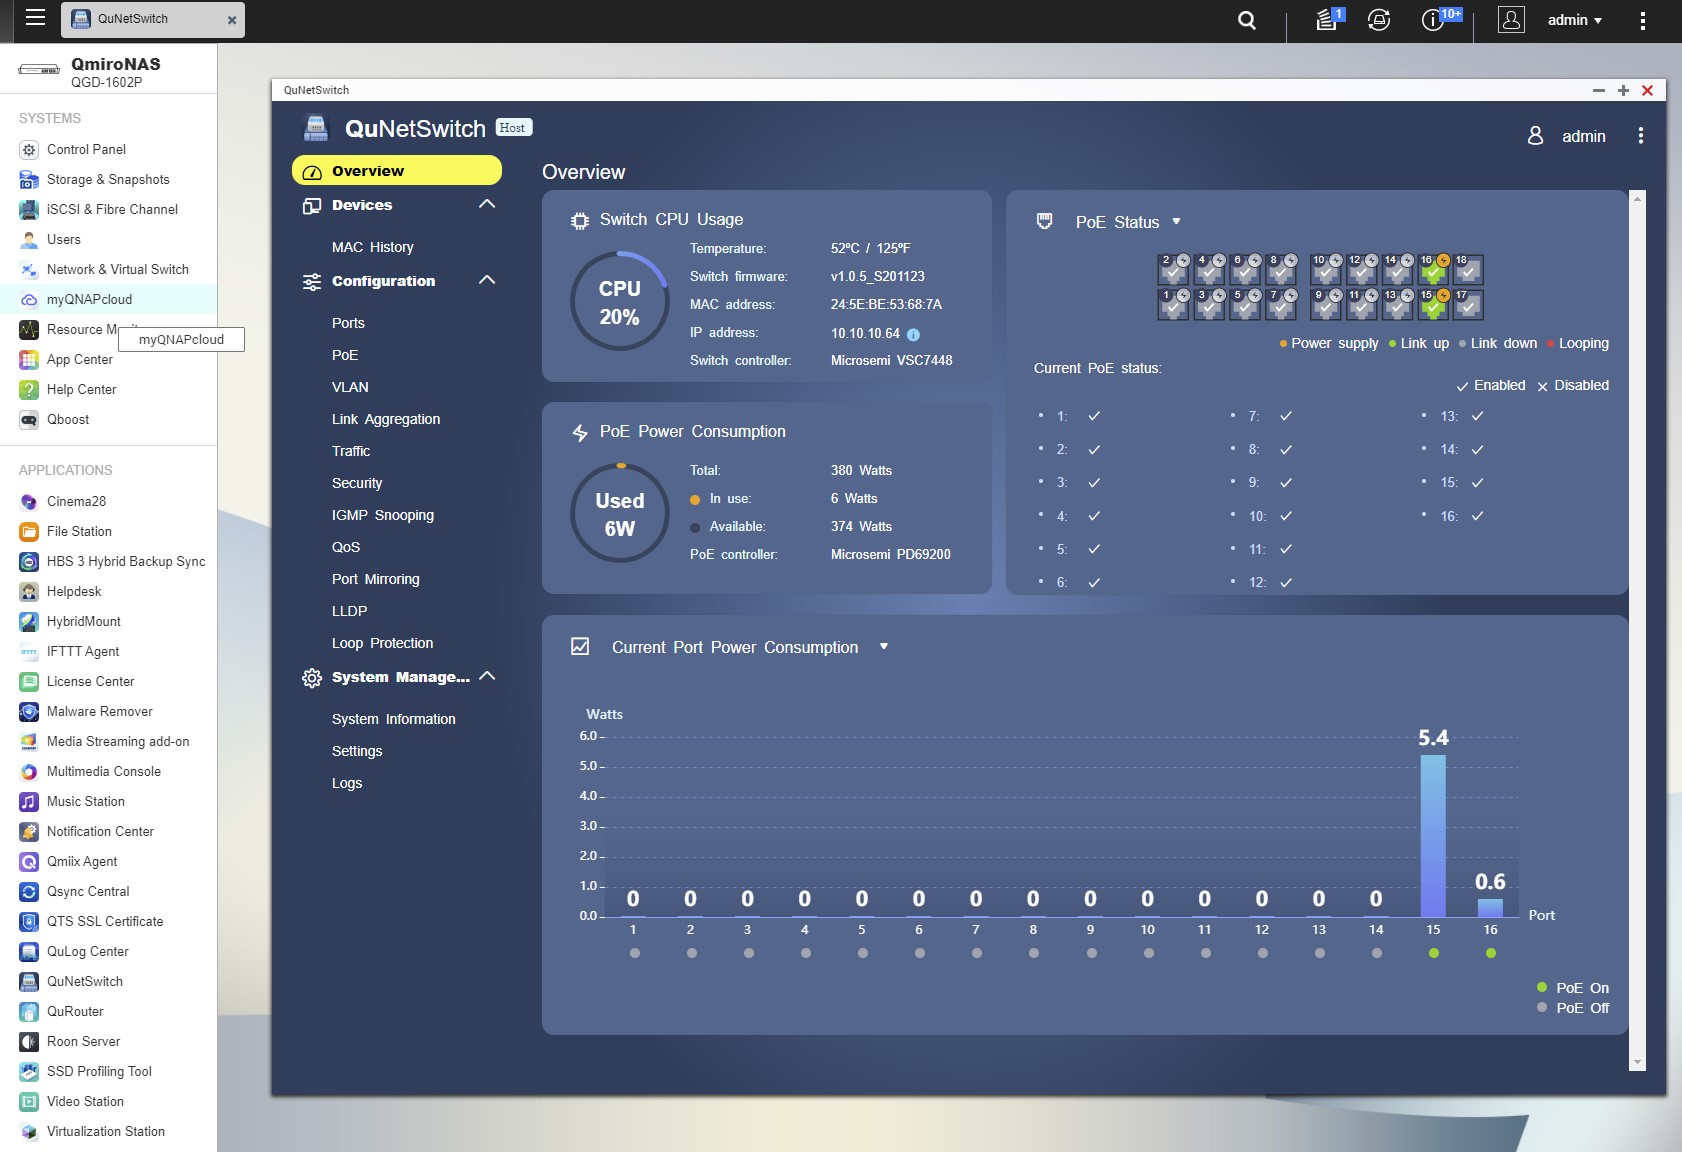The width and height of the screenshot is (1682, 1152).
Task: Click the search magnifier icon in top bar
Action: coord(1246,20)
